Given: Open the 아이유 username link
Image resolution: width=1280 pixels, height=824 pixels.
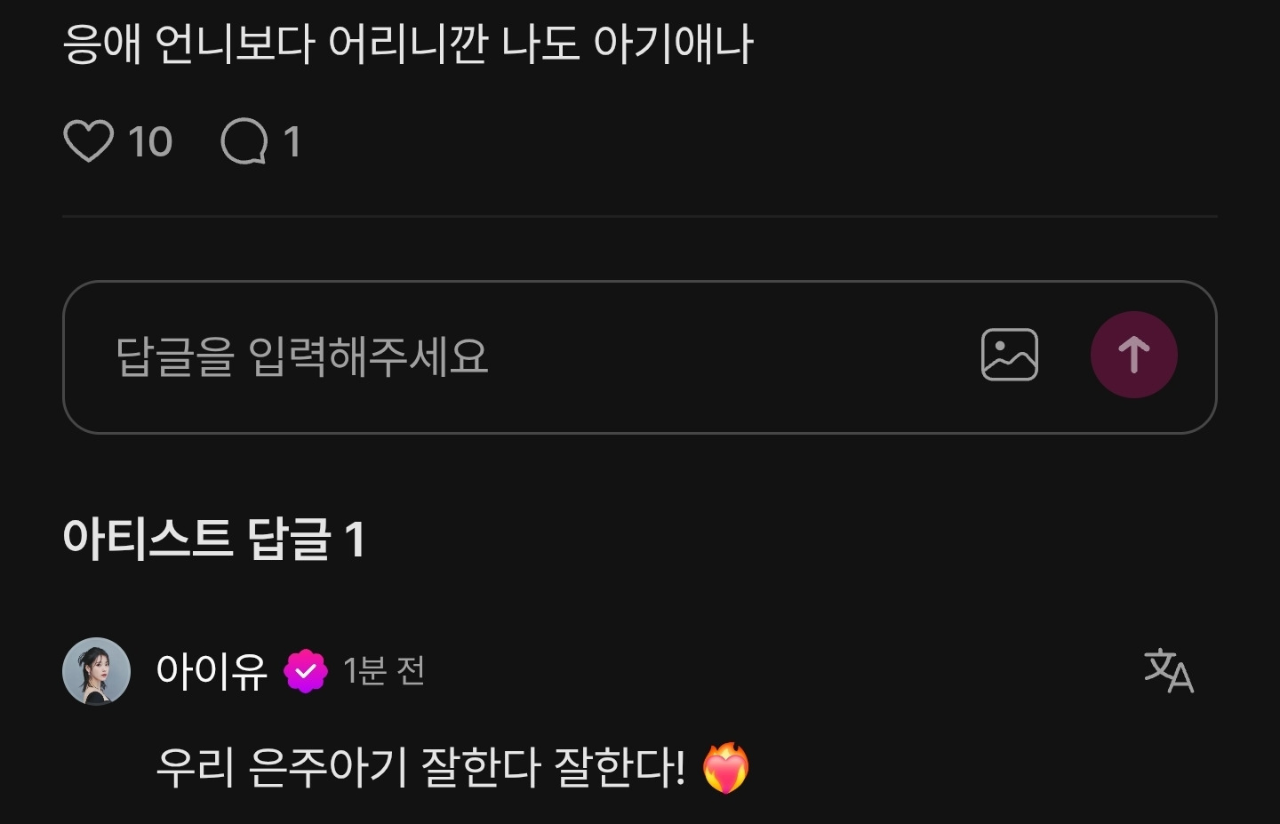Looking at the screenshot, I should [212, 671].
